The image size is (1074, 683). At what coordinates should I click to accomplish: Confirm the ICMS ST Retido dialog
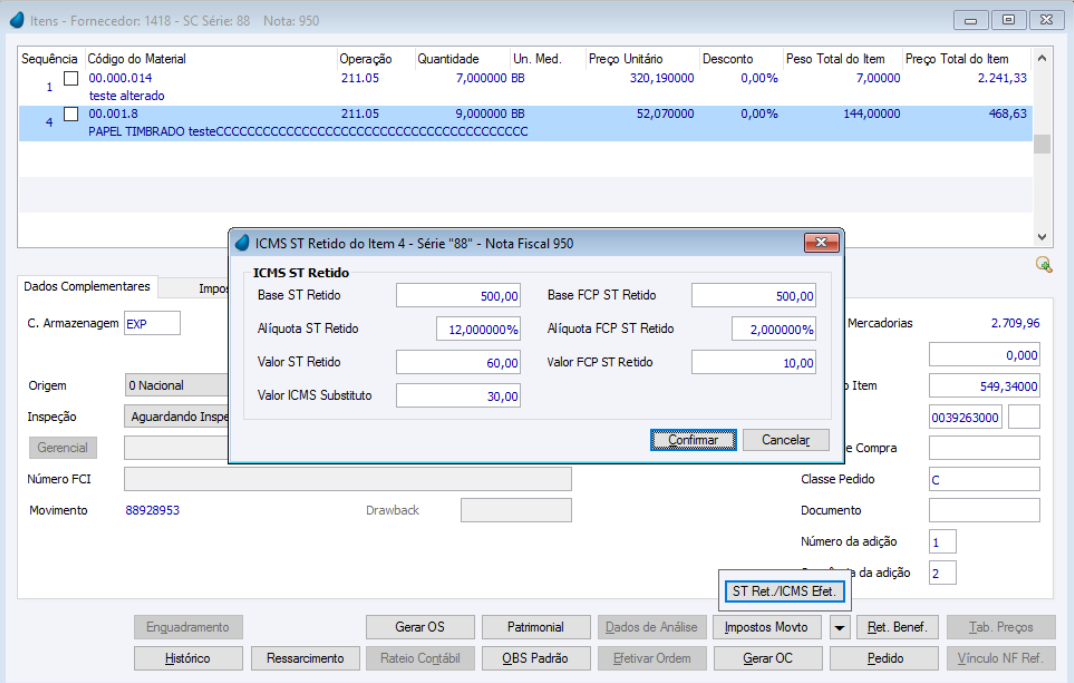click(693, 440)
